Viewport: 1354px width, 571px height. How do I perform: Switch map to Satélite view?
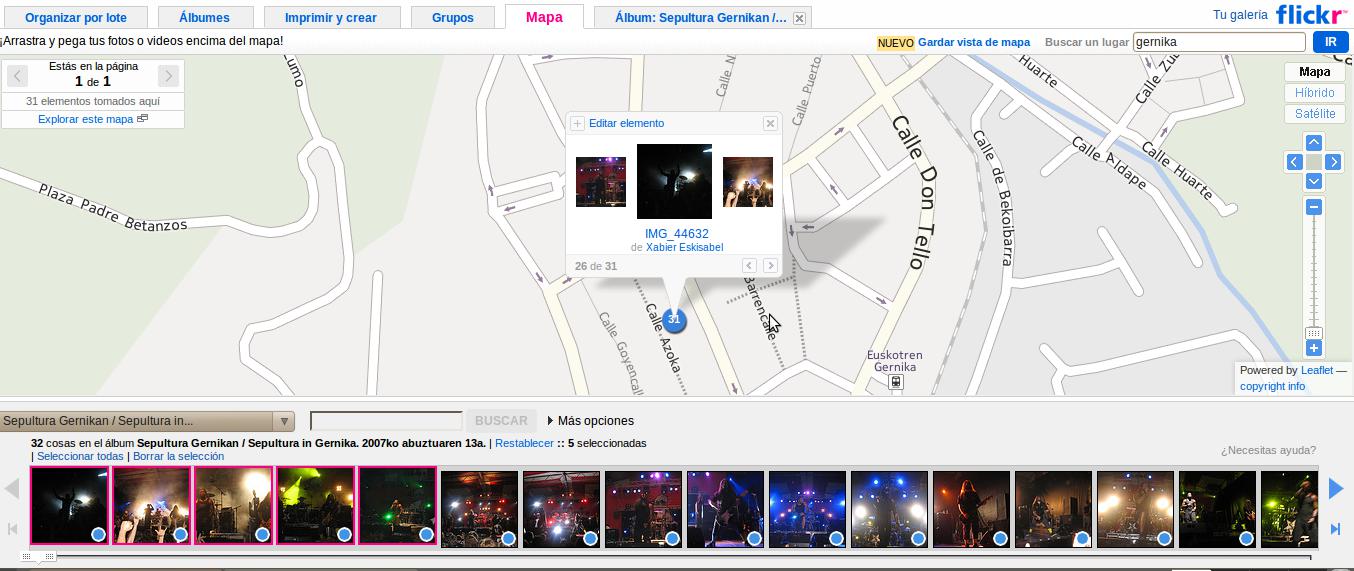[x=1314, y=114]
